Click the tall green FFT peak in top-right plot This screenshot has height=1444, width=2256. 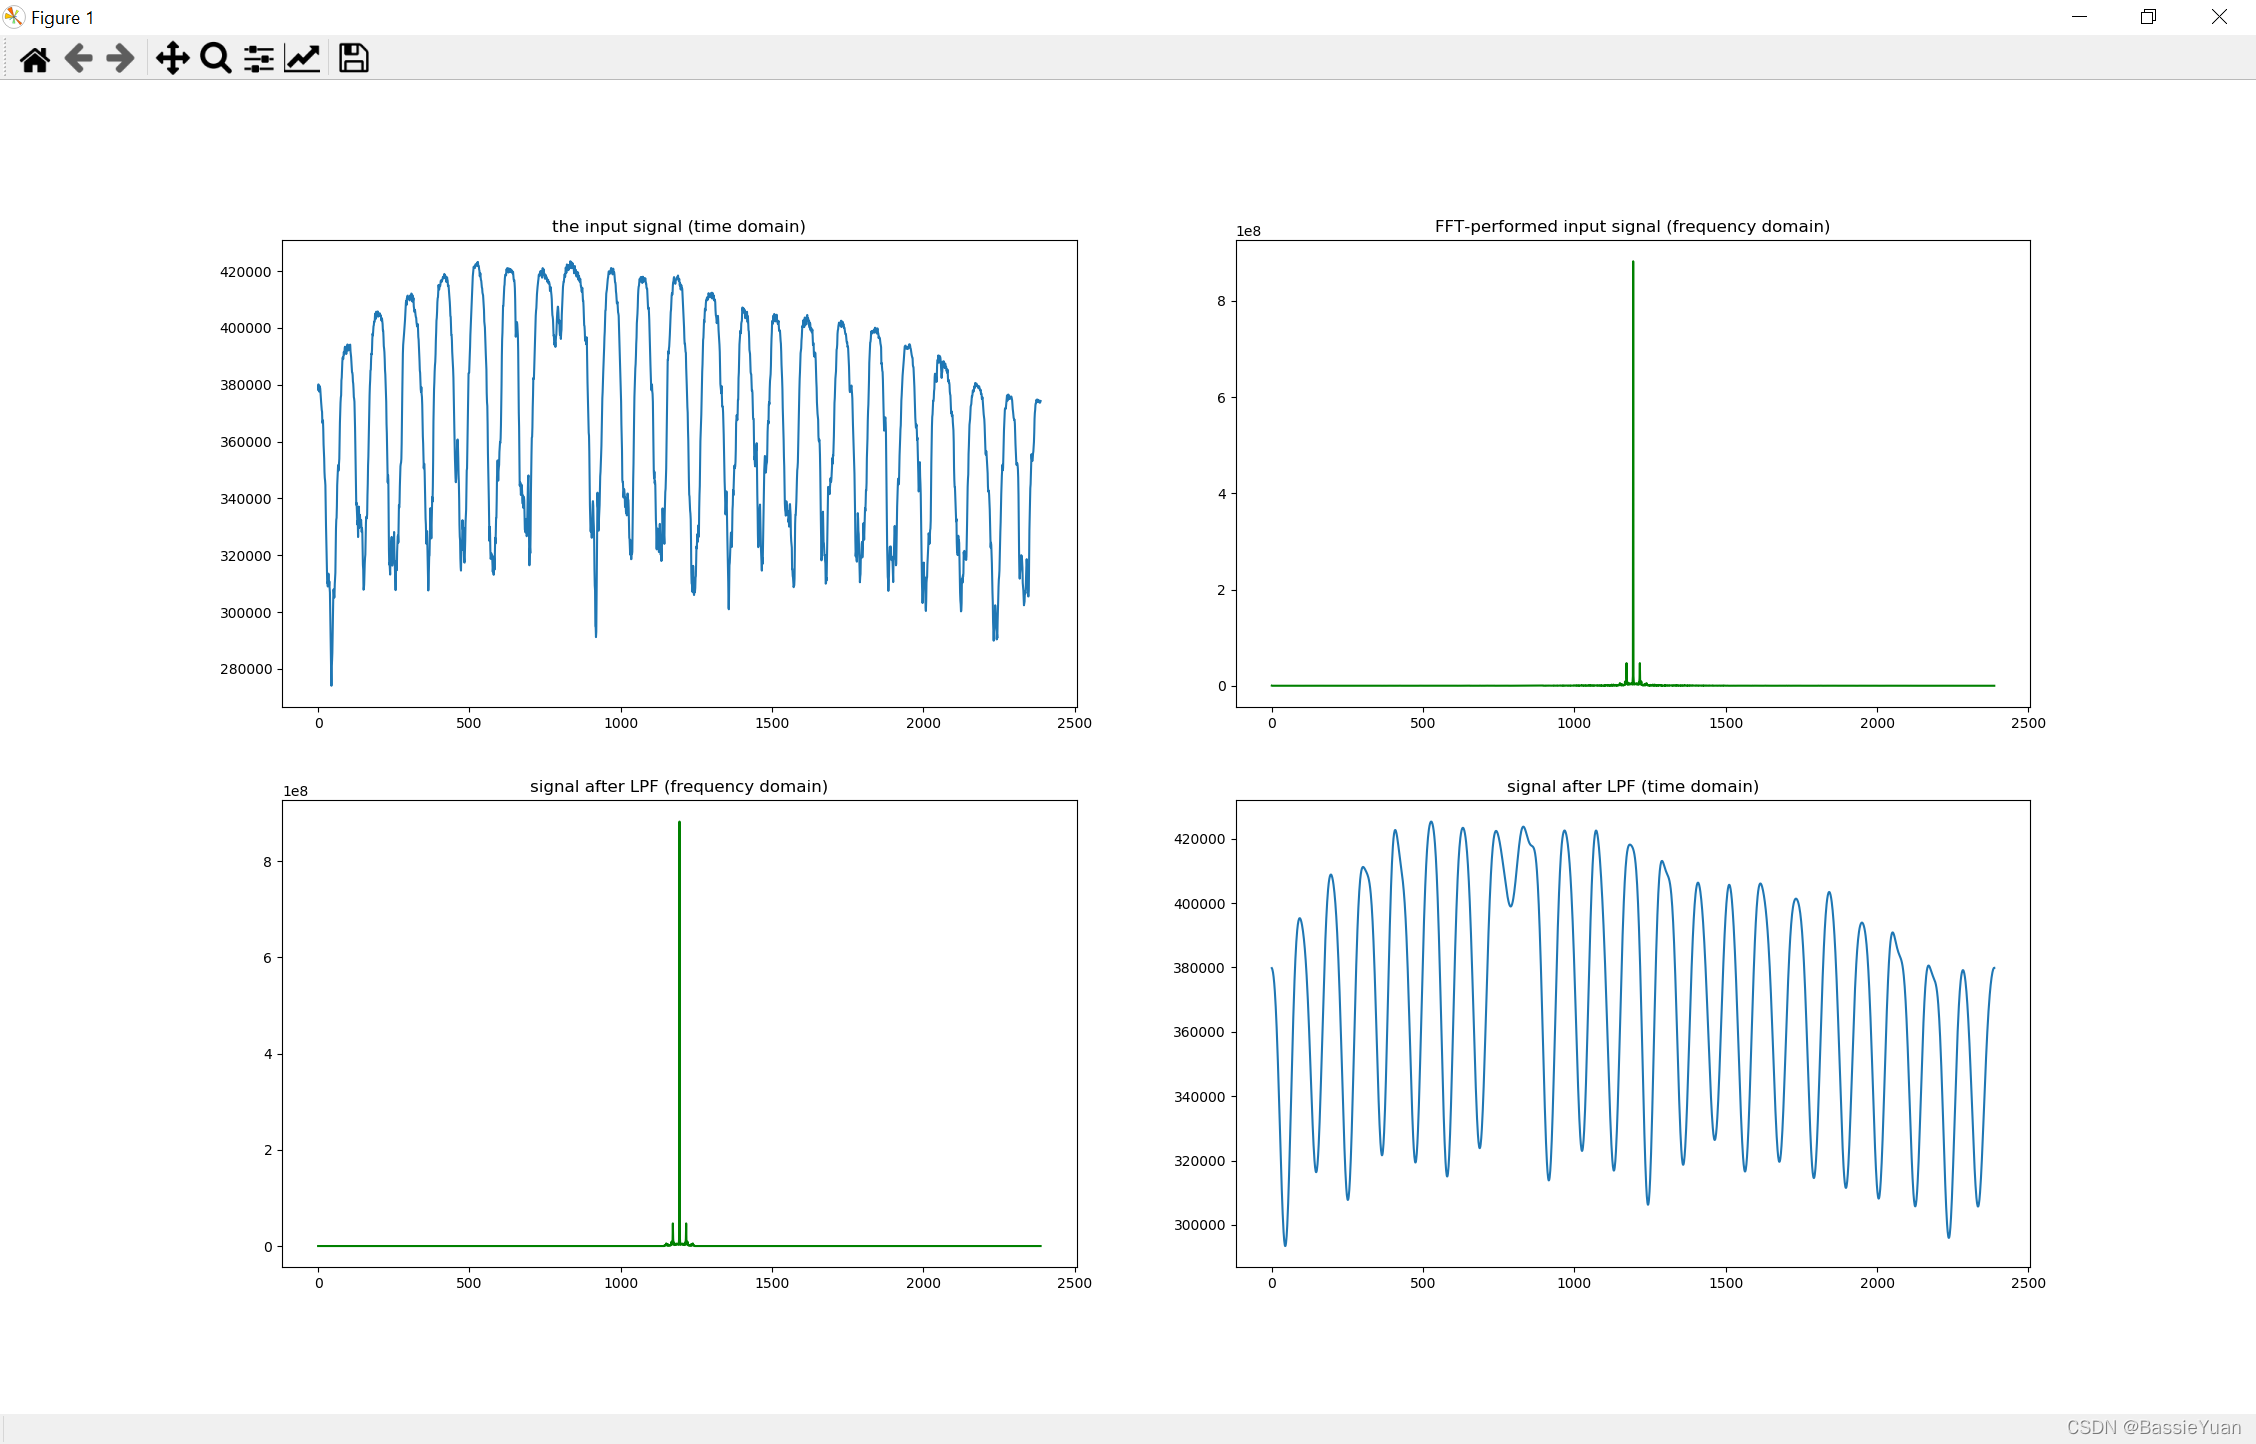pos(1633,450)
